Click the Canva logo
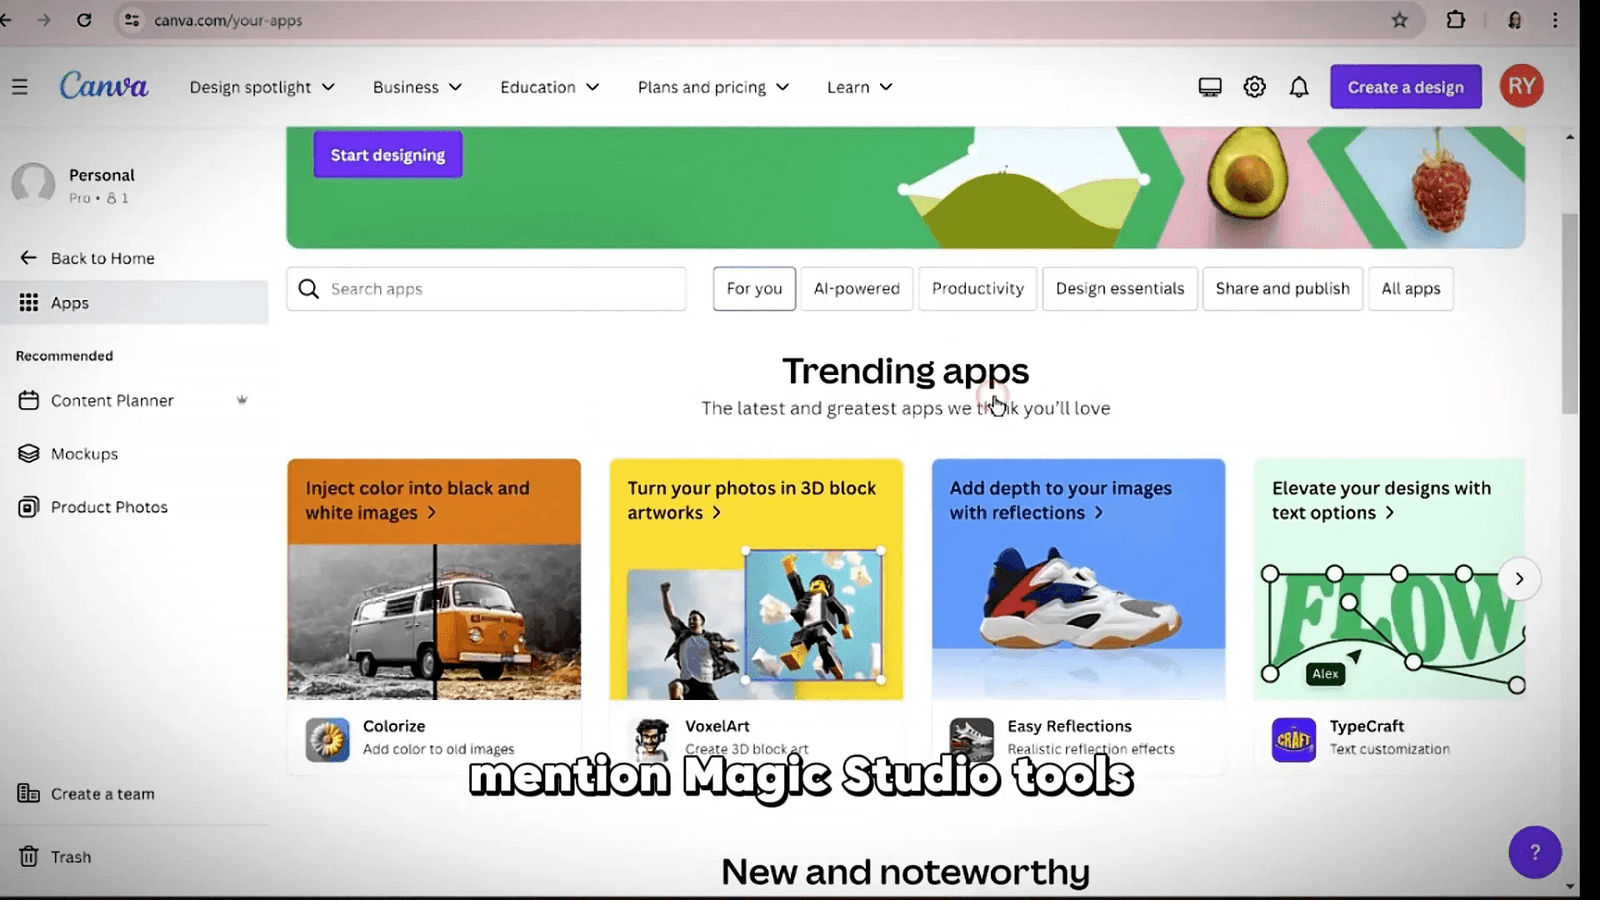1600x900 pixels. (x=104, y=86)
